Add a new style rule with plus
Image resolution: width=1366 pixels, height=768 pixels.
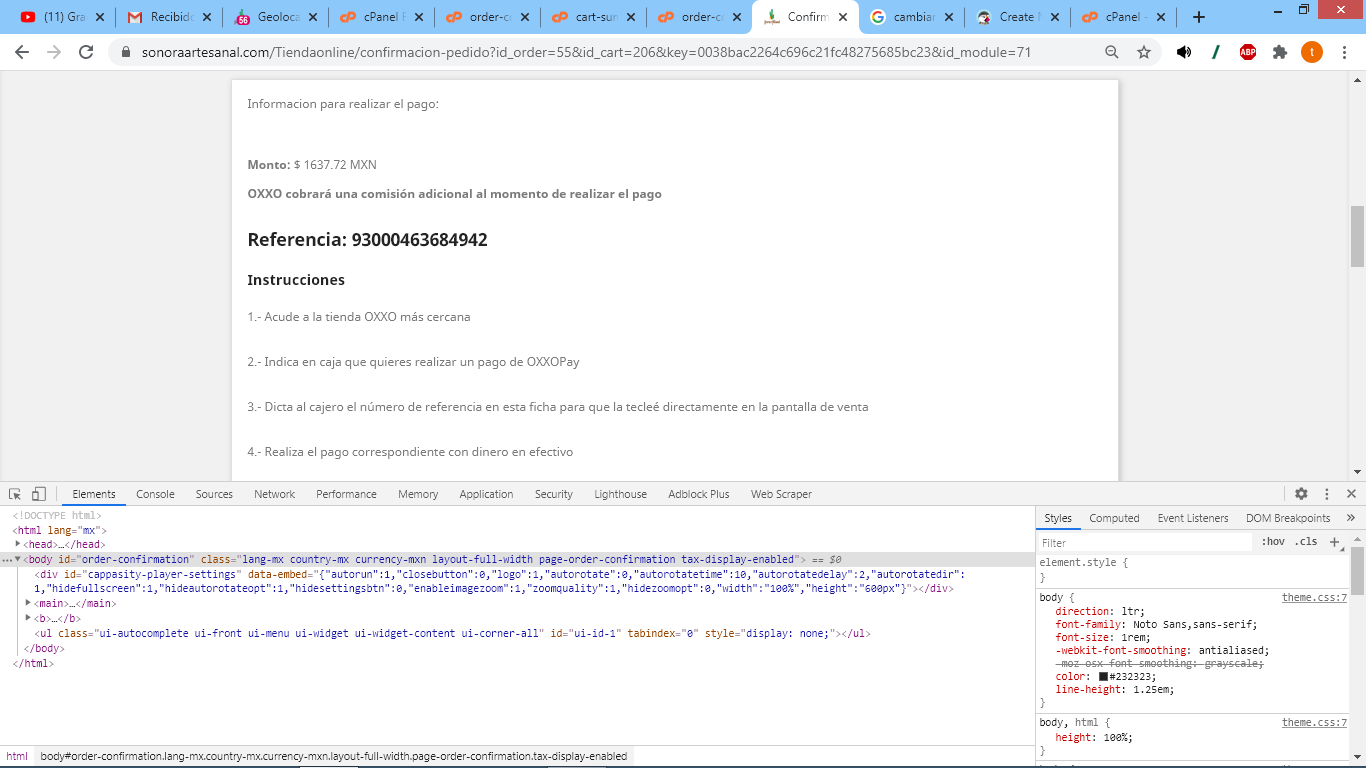[x=1334, y=542]
